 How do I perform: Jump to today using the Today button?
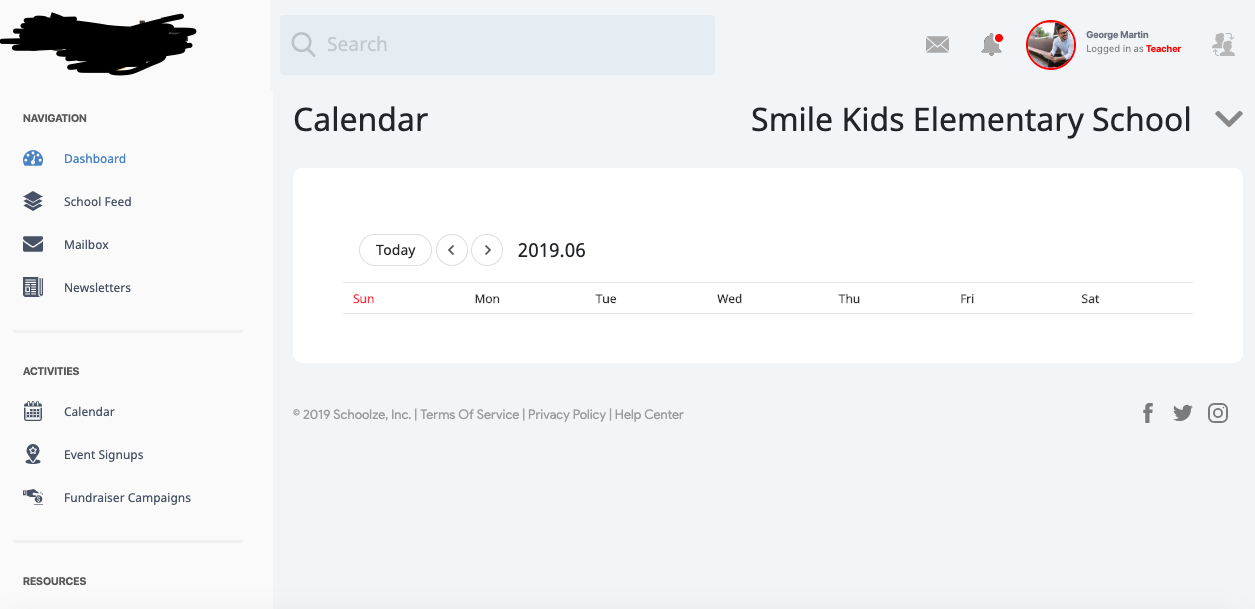click(394, 250)
